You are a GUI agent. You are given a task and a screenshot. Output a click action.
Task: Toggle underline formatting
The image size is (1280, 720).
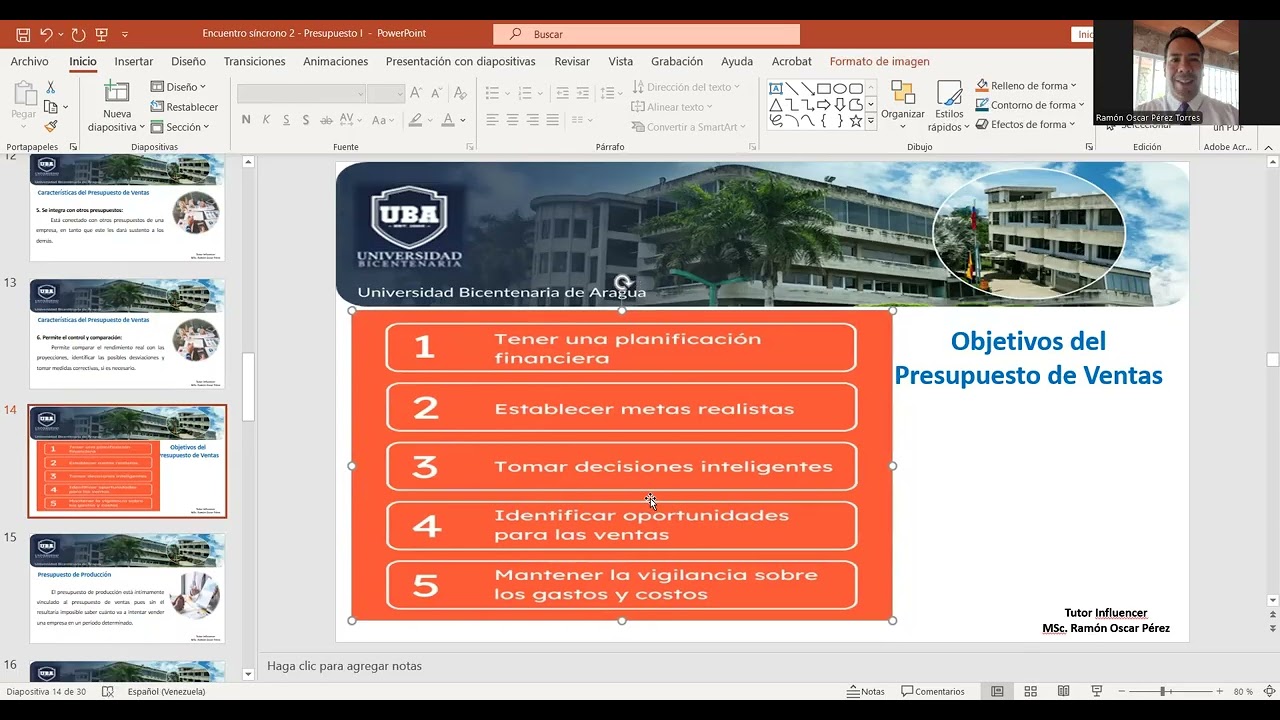coord(286,120)
